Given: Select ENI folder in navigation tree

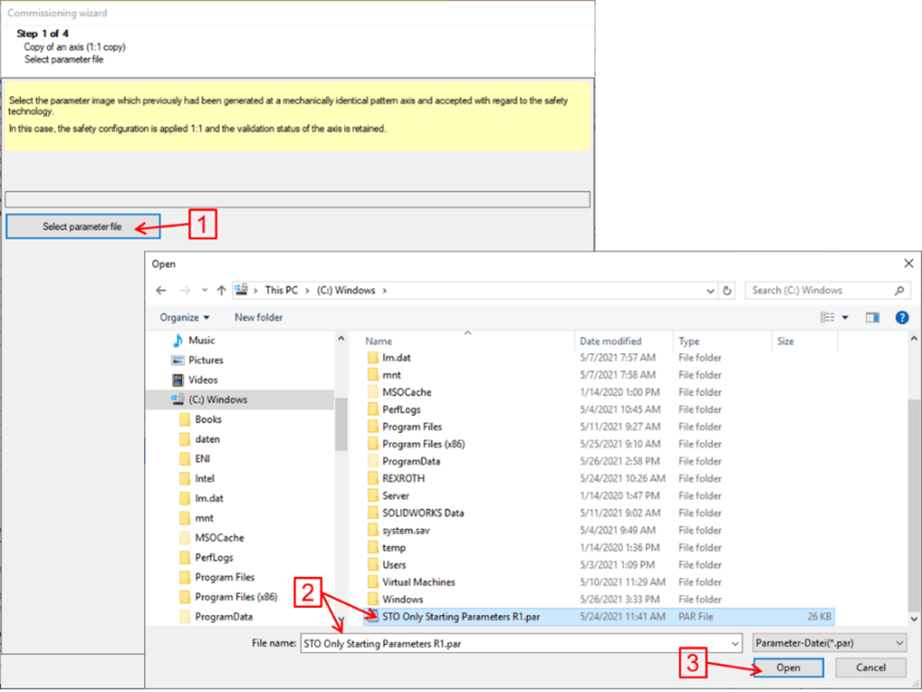Looking at the screenshot, I should point(195,459).
